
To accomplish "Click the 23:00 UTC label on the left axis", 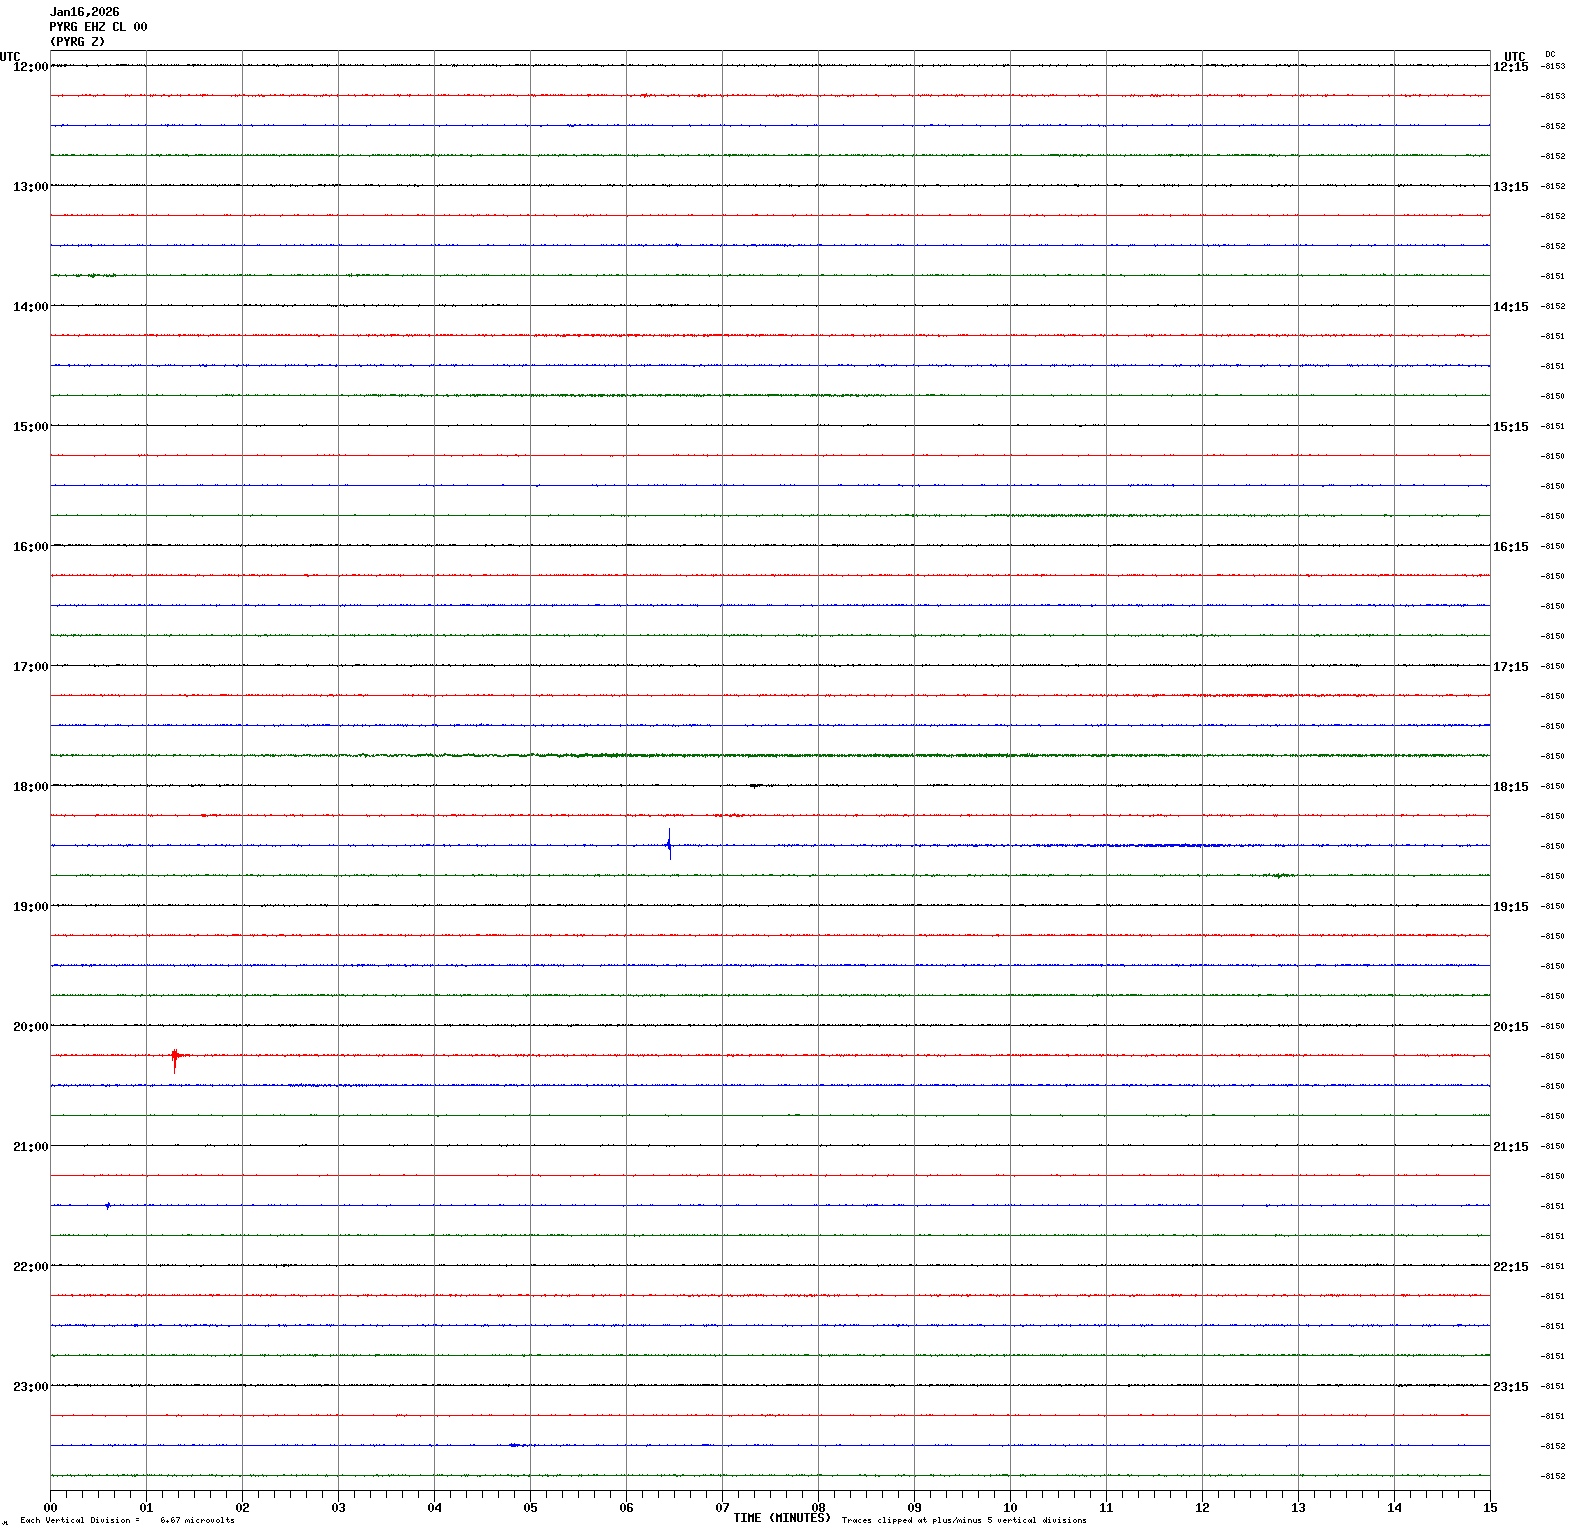I will (30, 1387).
